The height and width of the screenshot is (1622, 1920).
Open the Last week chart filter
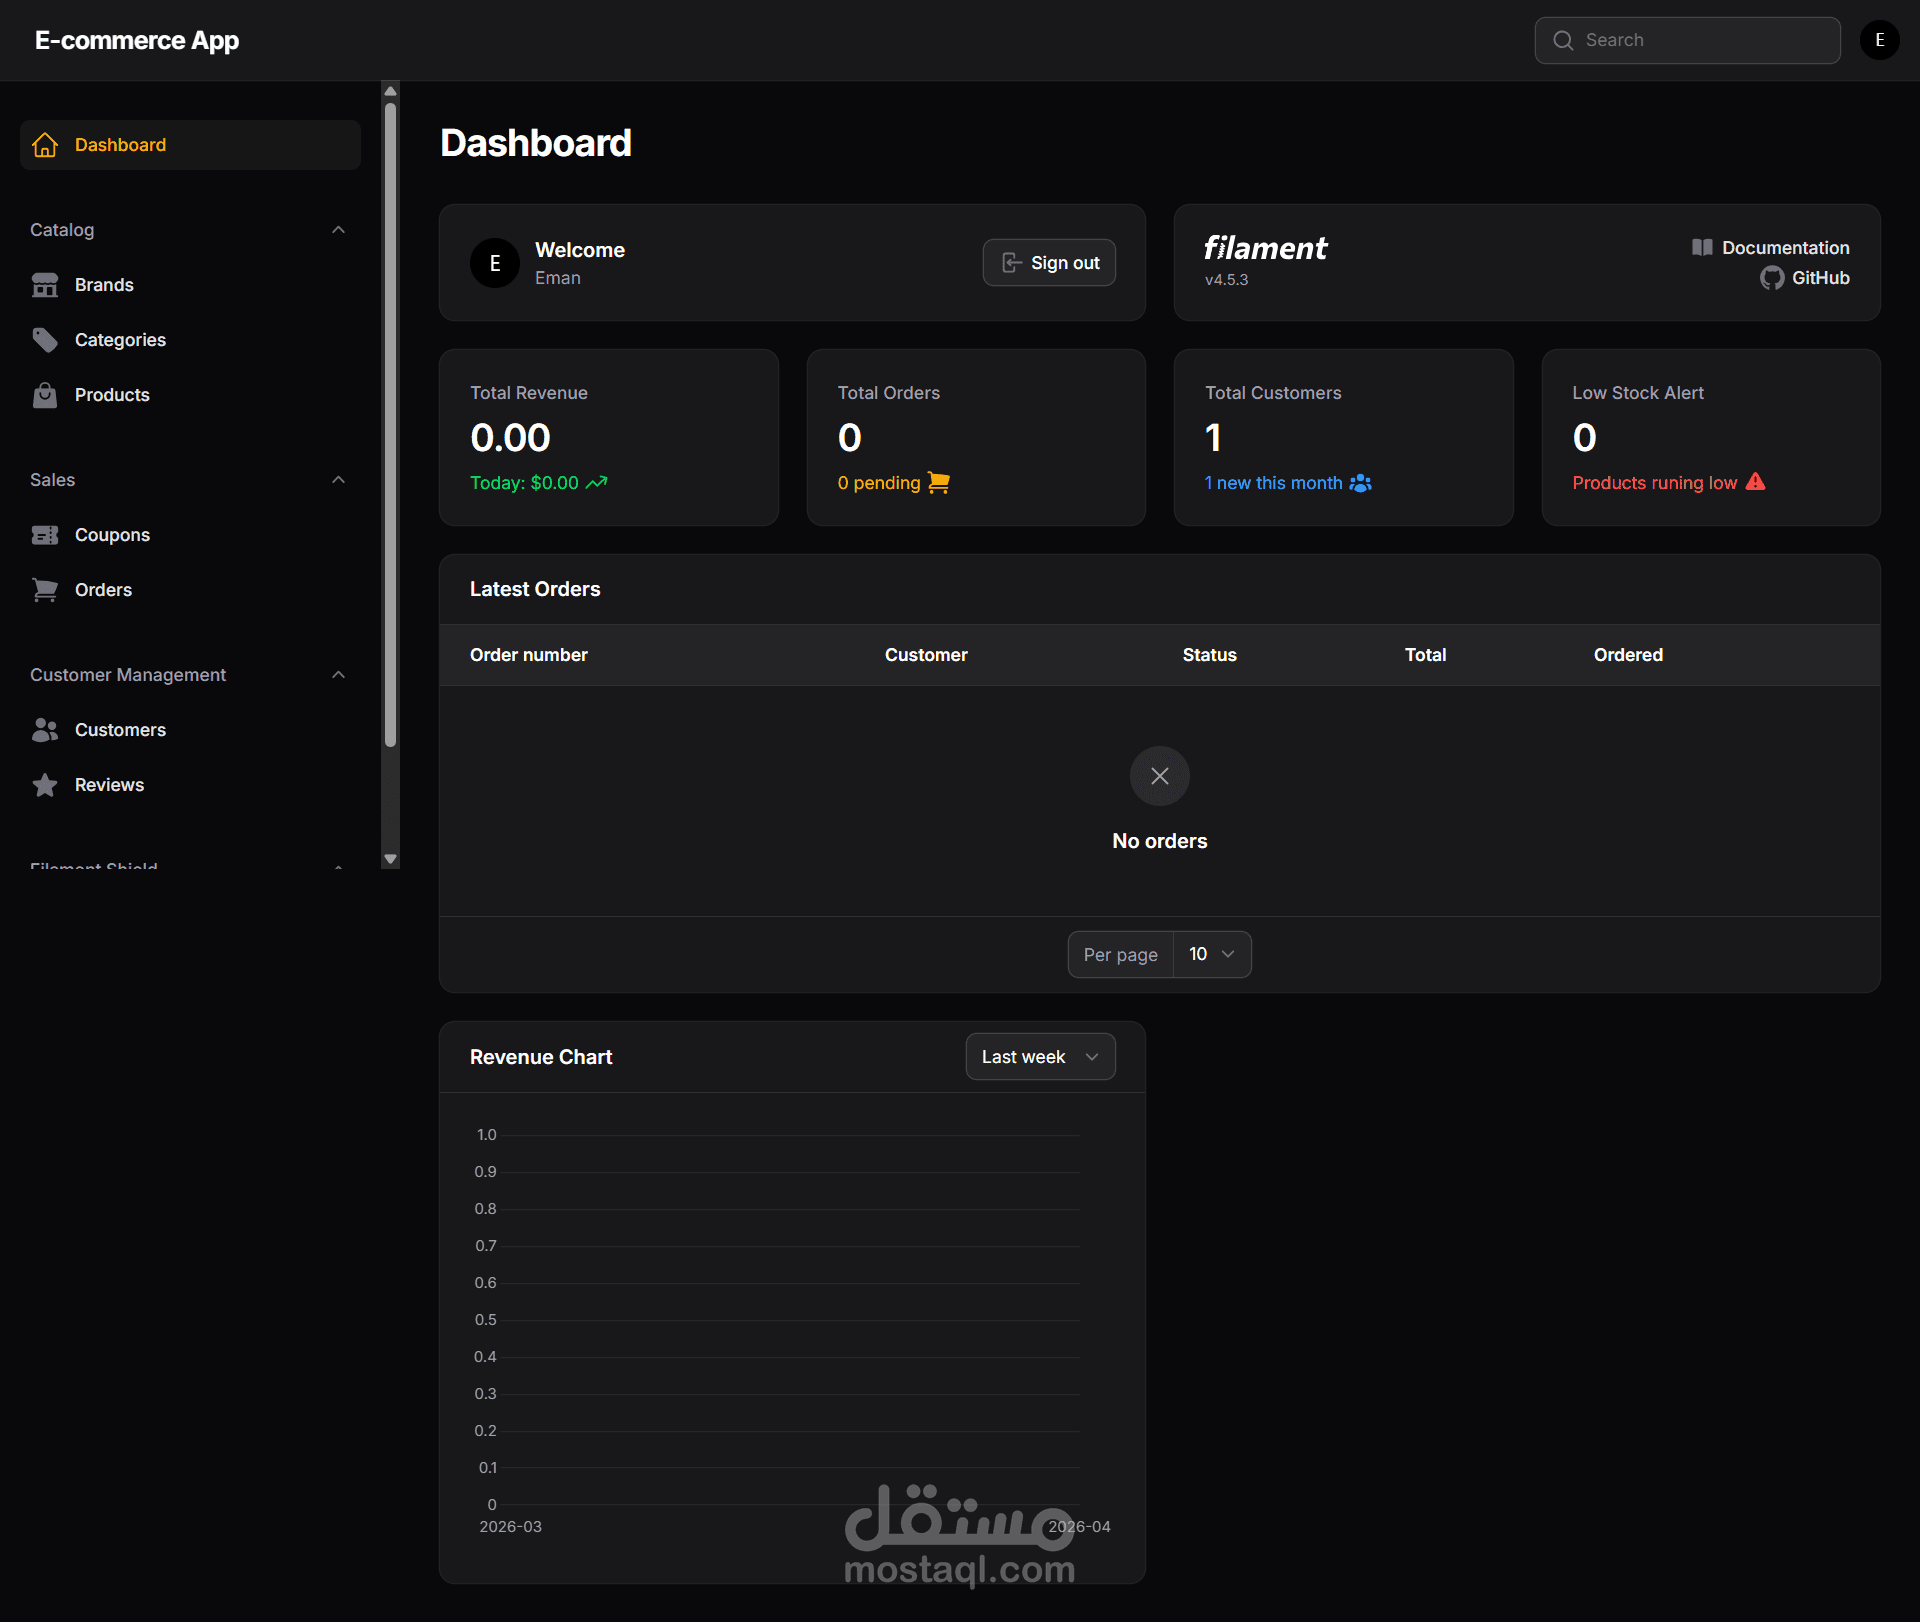(x=1040, y=1057)
